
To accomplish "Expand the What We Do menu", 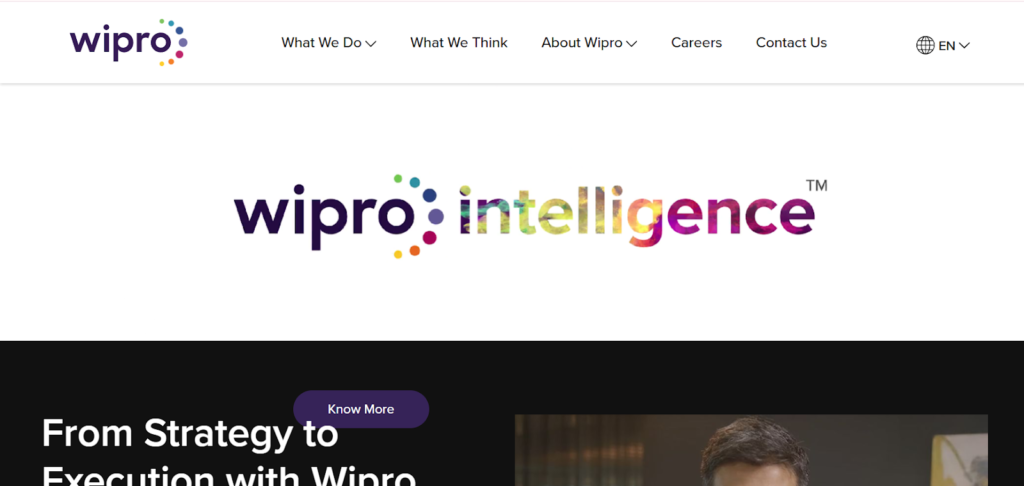I will click(x=328, y=42).
